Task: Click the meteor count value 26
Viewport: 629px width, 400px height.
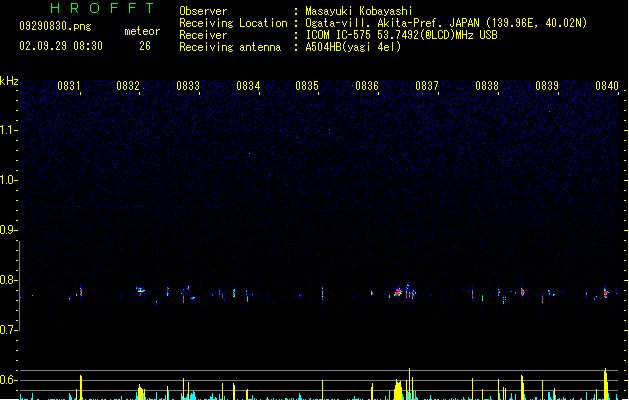Action: pyautogui.click(x=145, y=46)
